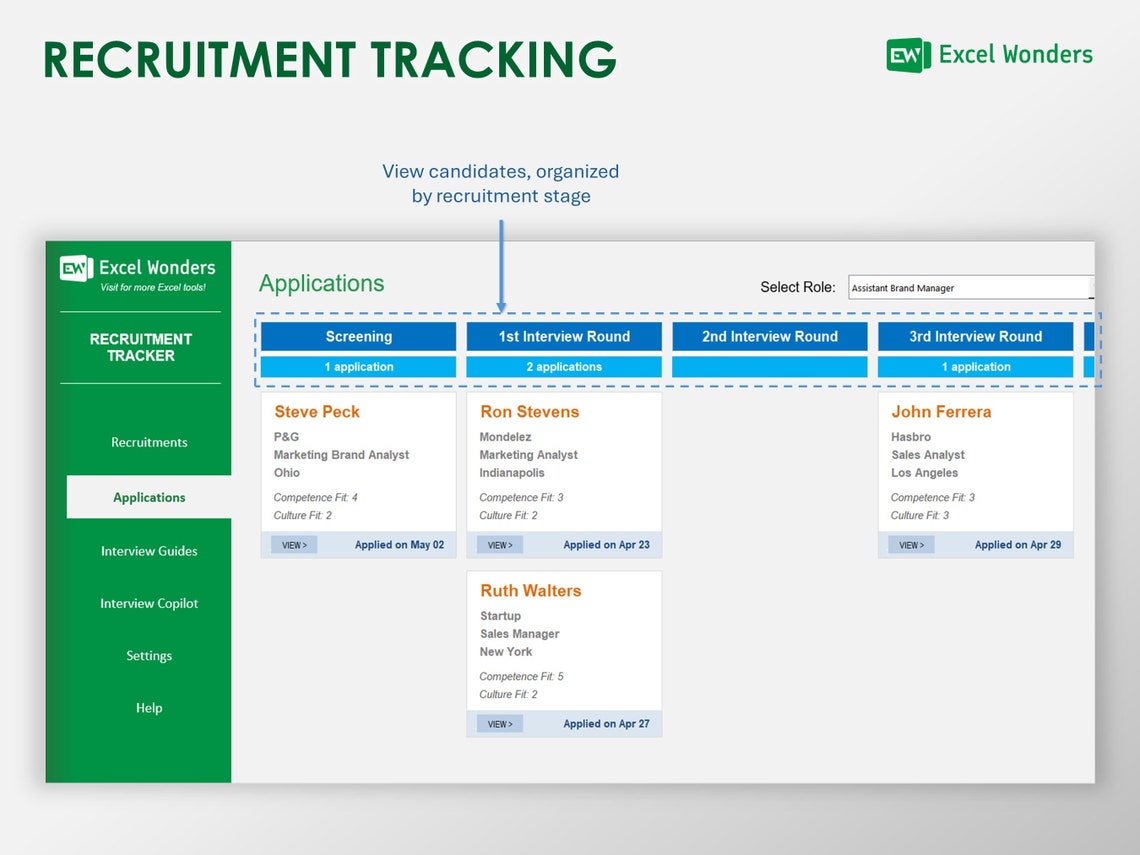Click the 2 applications count label
The width and height of the screenshot is (1140, 855).
pos(563,366)
